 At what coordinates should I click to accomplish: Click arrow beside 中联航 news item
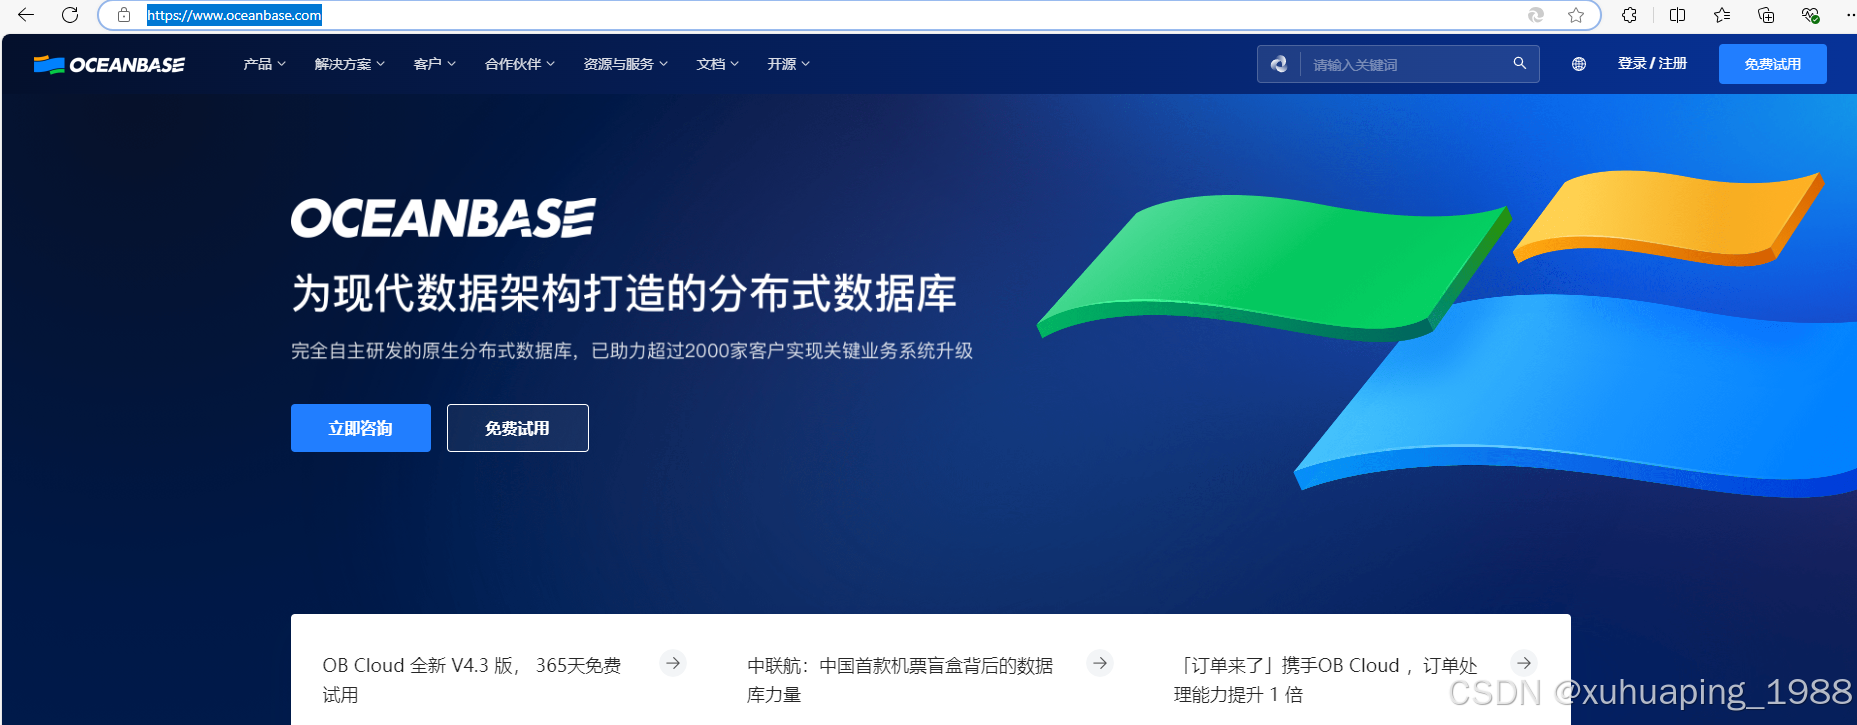(1100, 663)
